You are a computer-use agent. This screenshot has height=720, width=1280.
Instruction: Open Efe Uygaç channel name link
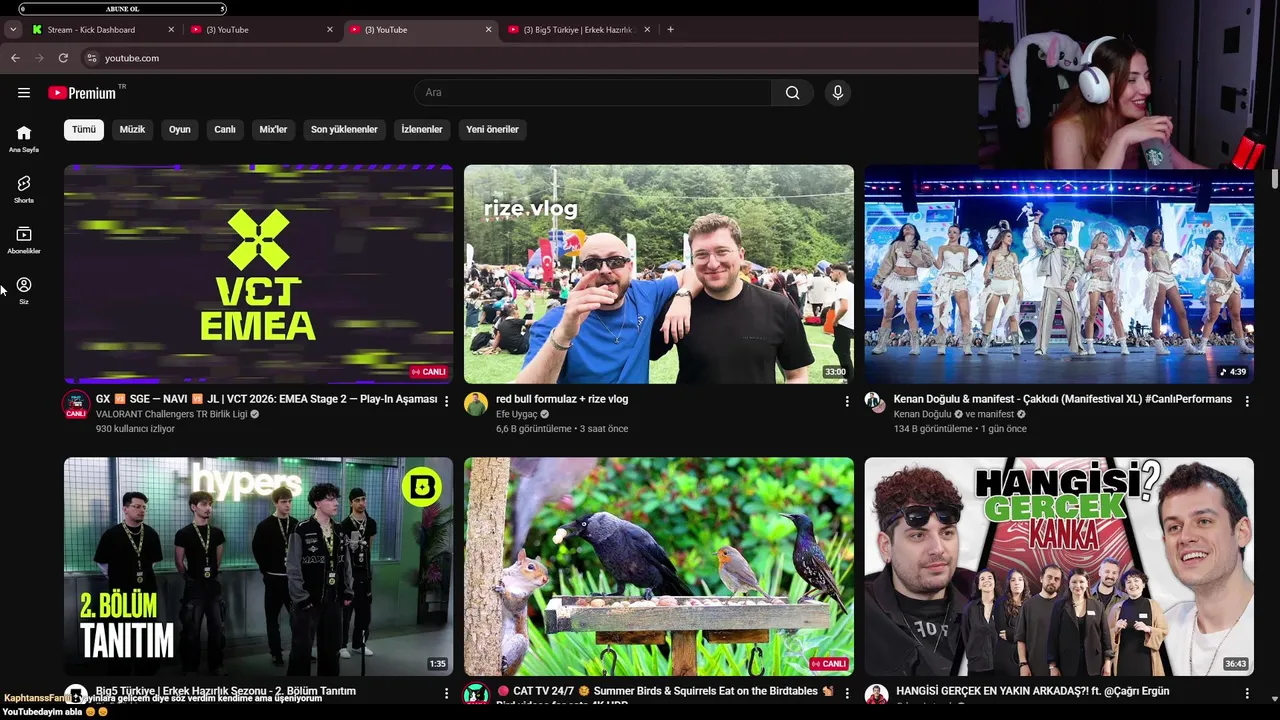517,414
